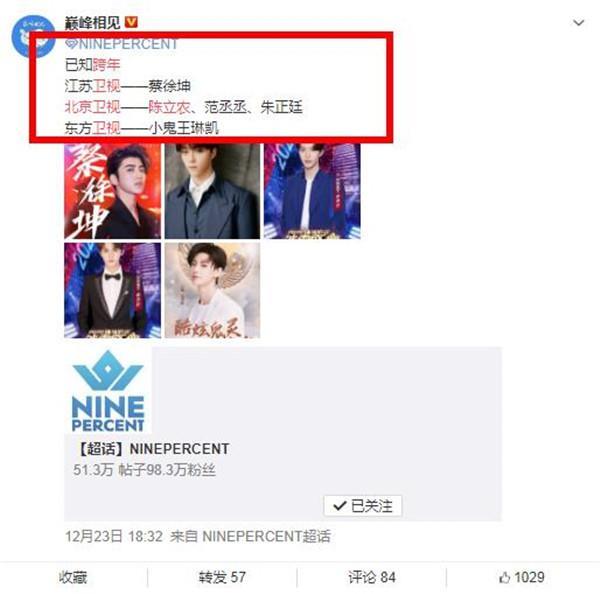Image resolution: width=600 pixels, height=594 pixels.
Task: Click 转发 57 to repost
Action: tap(222, 577)
